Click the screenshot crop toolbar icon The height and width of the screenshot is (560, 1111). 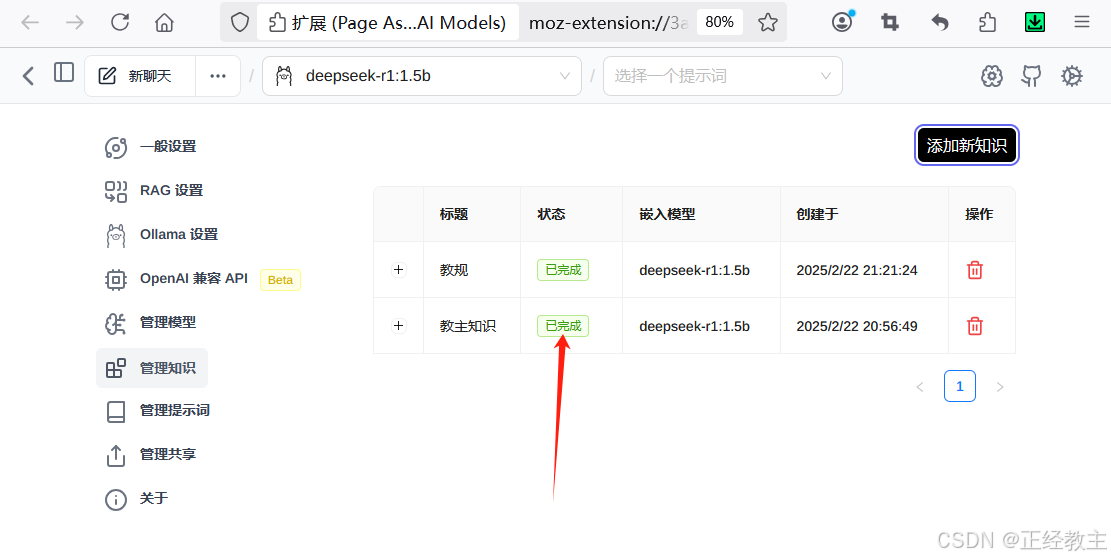[890, 23]
